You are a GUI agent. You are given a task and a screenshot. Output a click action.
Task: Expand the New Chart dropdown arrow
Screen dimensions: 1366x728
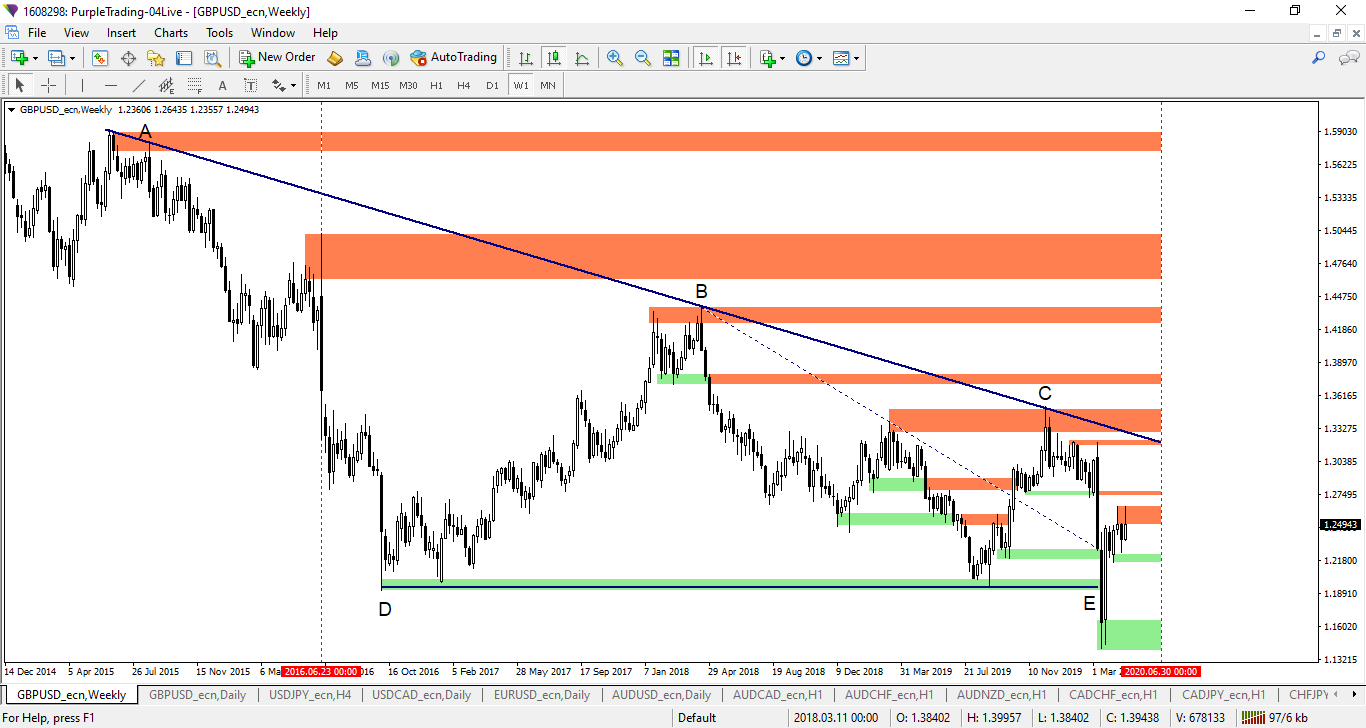[x=36, y=58]
